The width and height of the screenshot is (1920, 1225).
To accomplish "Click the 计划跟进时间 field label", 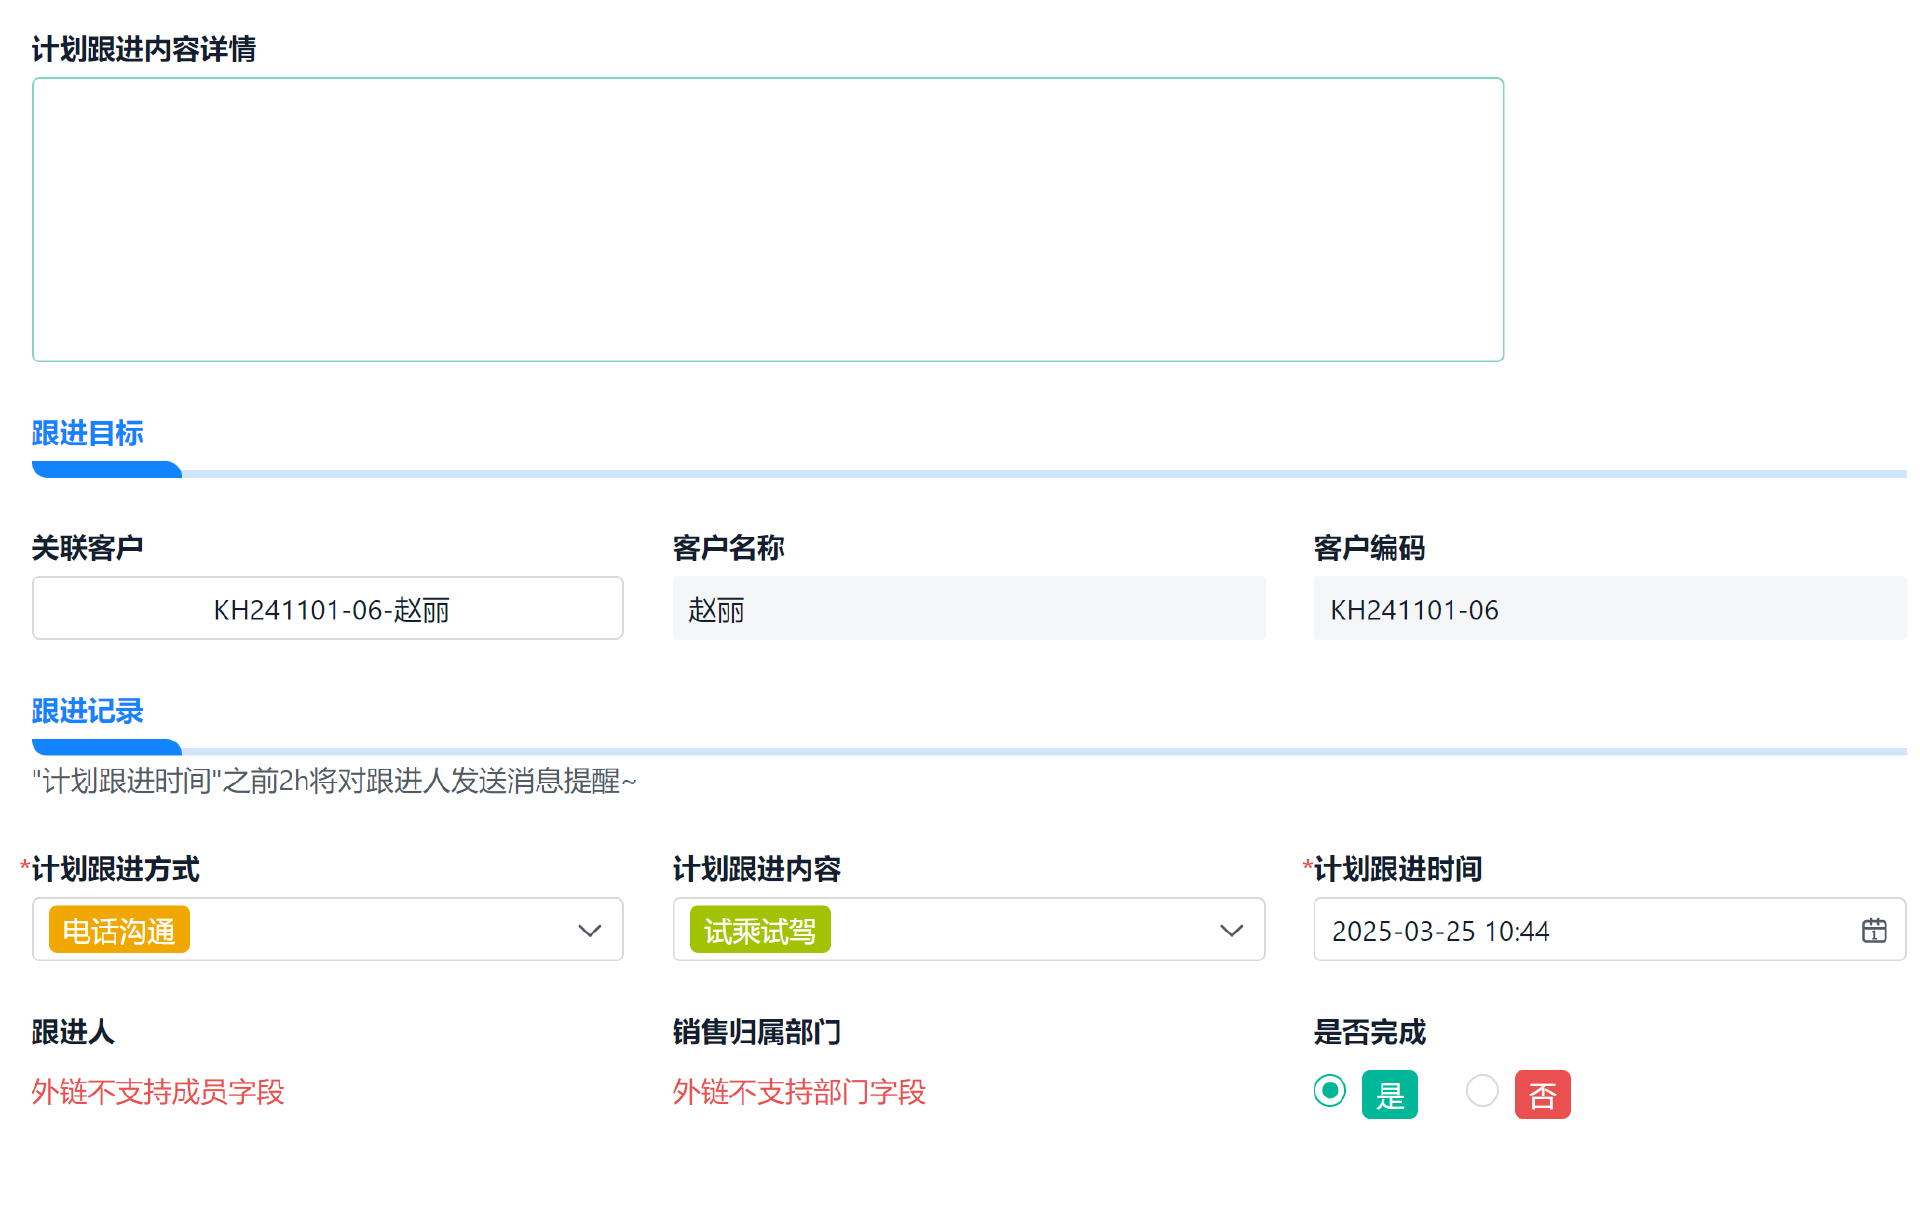I will point(1397,869).
